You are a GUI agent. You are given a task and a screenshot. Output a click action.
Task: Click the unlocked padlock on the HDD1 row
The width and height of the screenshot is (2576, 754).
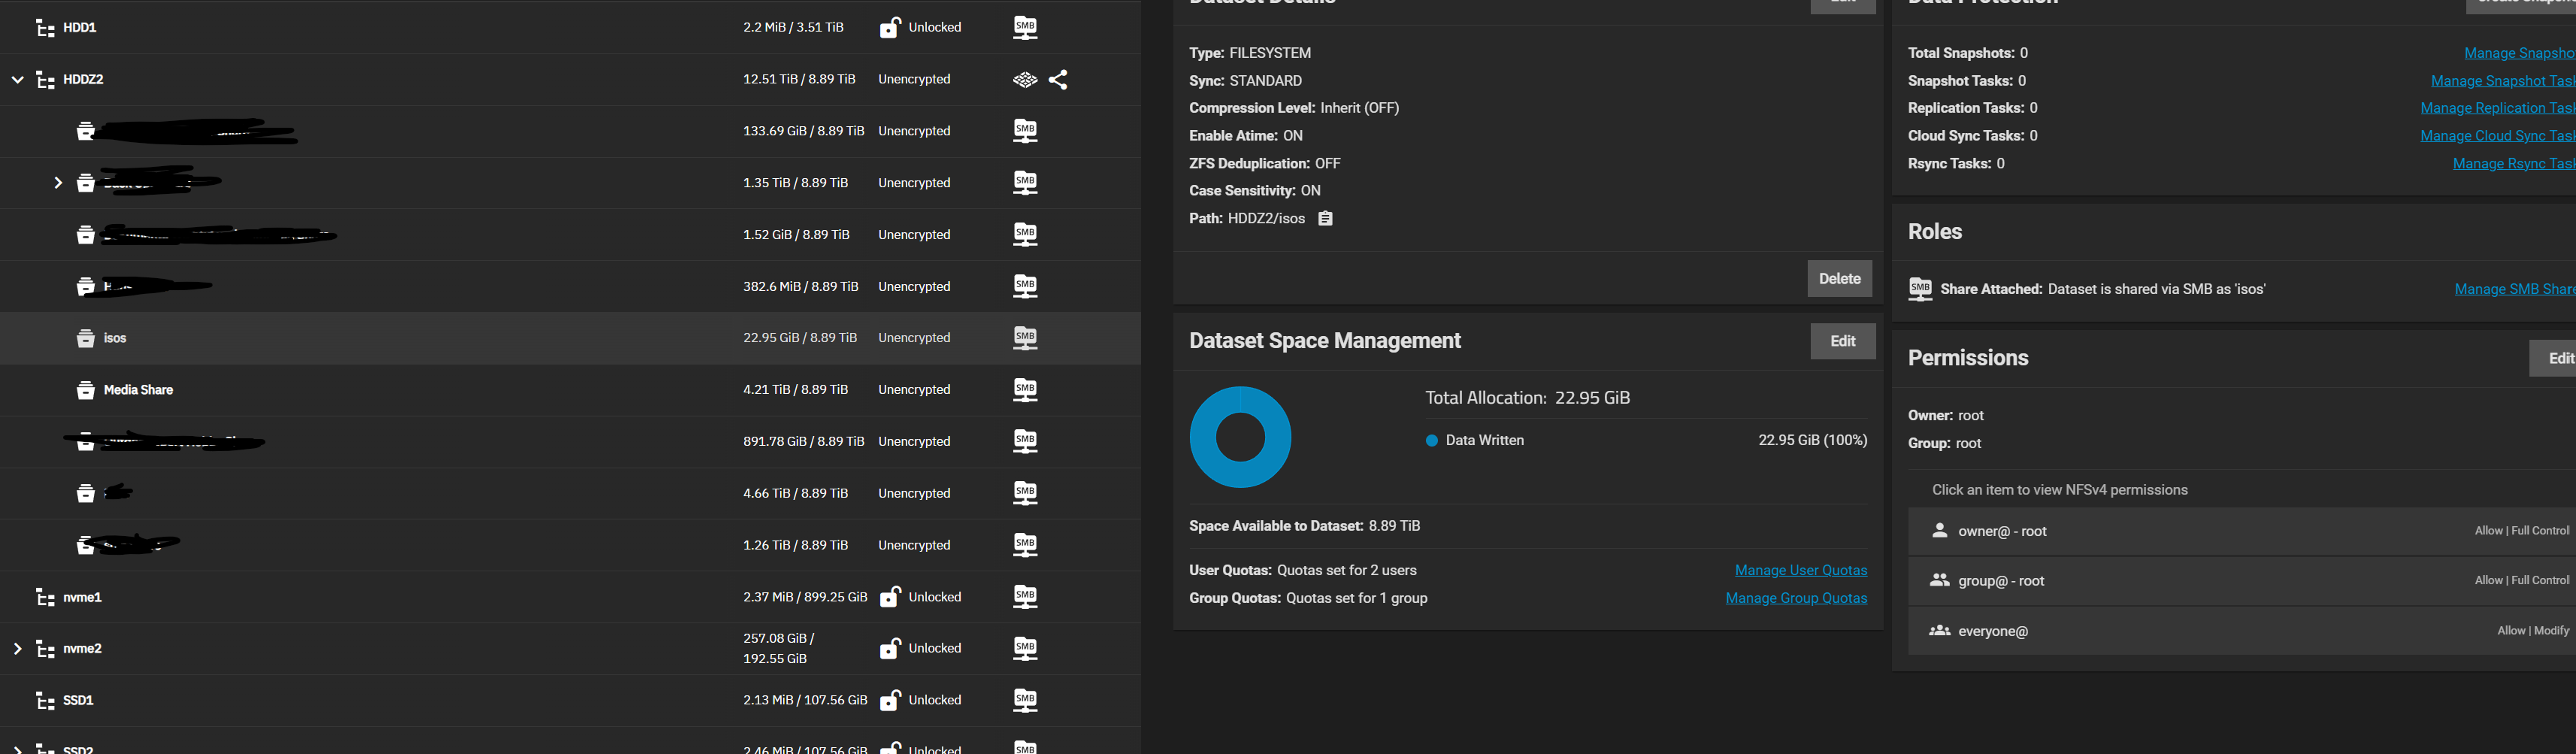pos(889,27)
